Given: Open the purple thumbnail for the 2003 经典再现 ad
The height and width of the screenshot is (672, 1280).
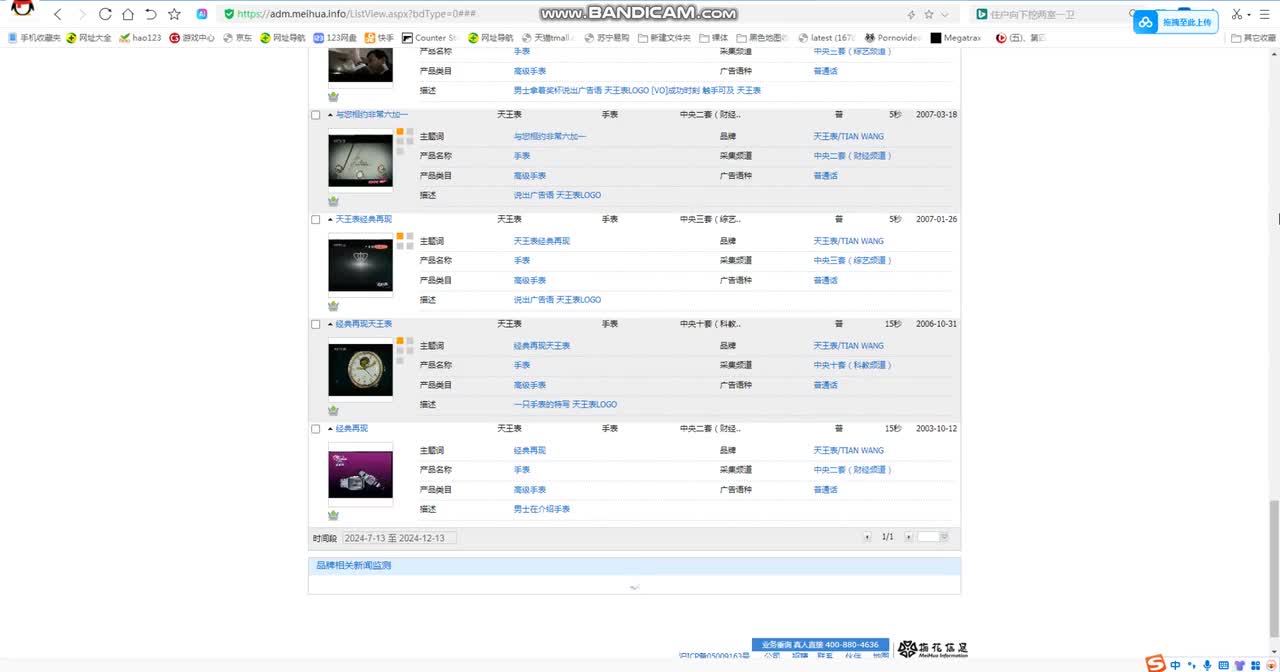Looking at the screenshot, I should click(360, 474).
